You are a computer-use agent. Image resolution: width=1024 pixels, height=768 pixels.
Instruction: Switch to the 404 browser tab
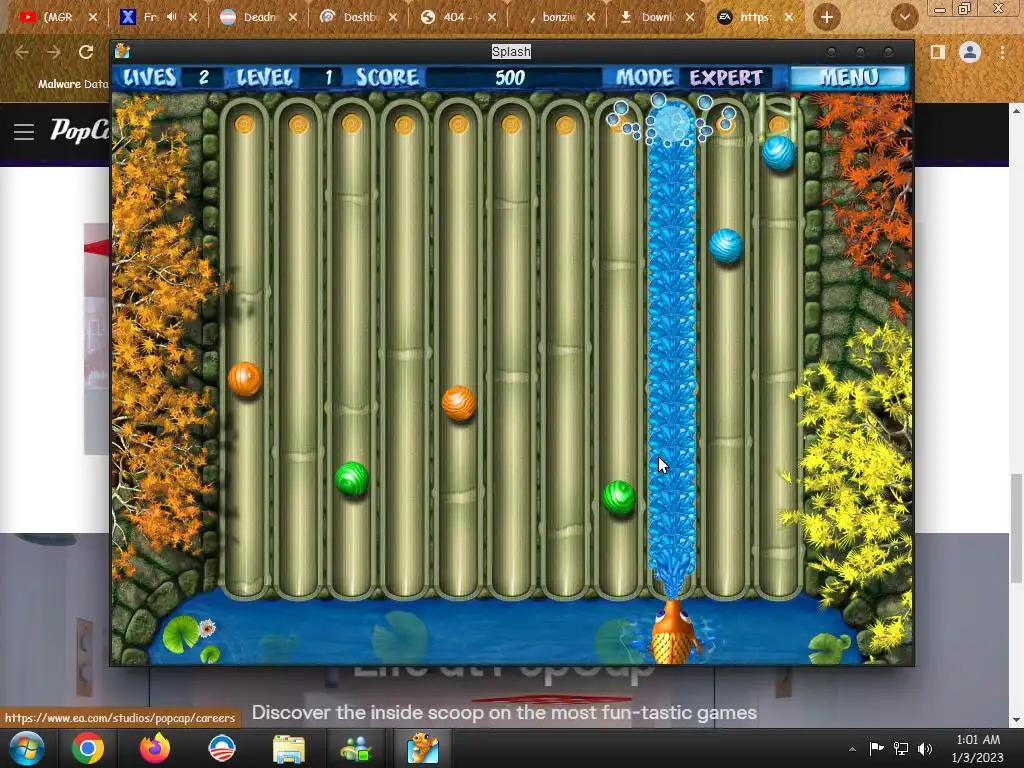tap(458, 17)
